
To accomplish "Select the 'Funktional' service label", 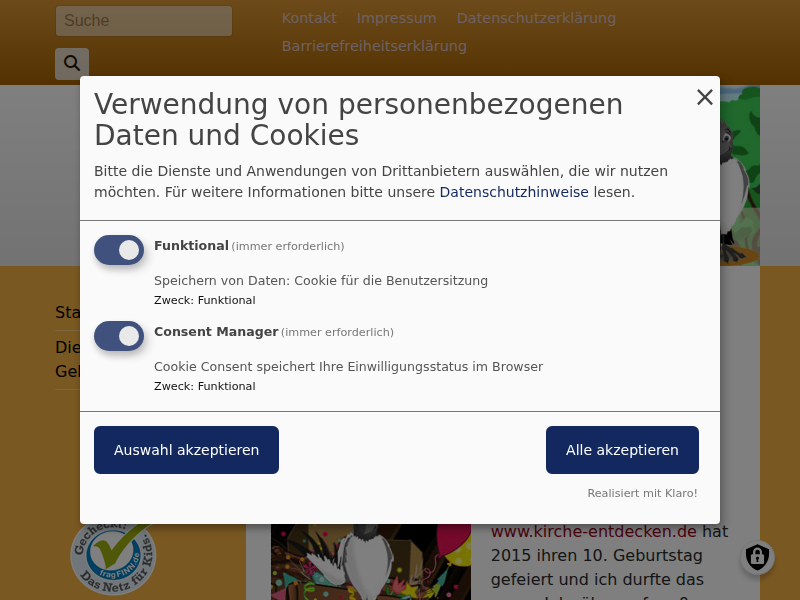I will 191,246.
